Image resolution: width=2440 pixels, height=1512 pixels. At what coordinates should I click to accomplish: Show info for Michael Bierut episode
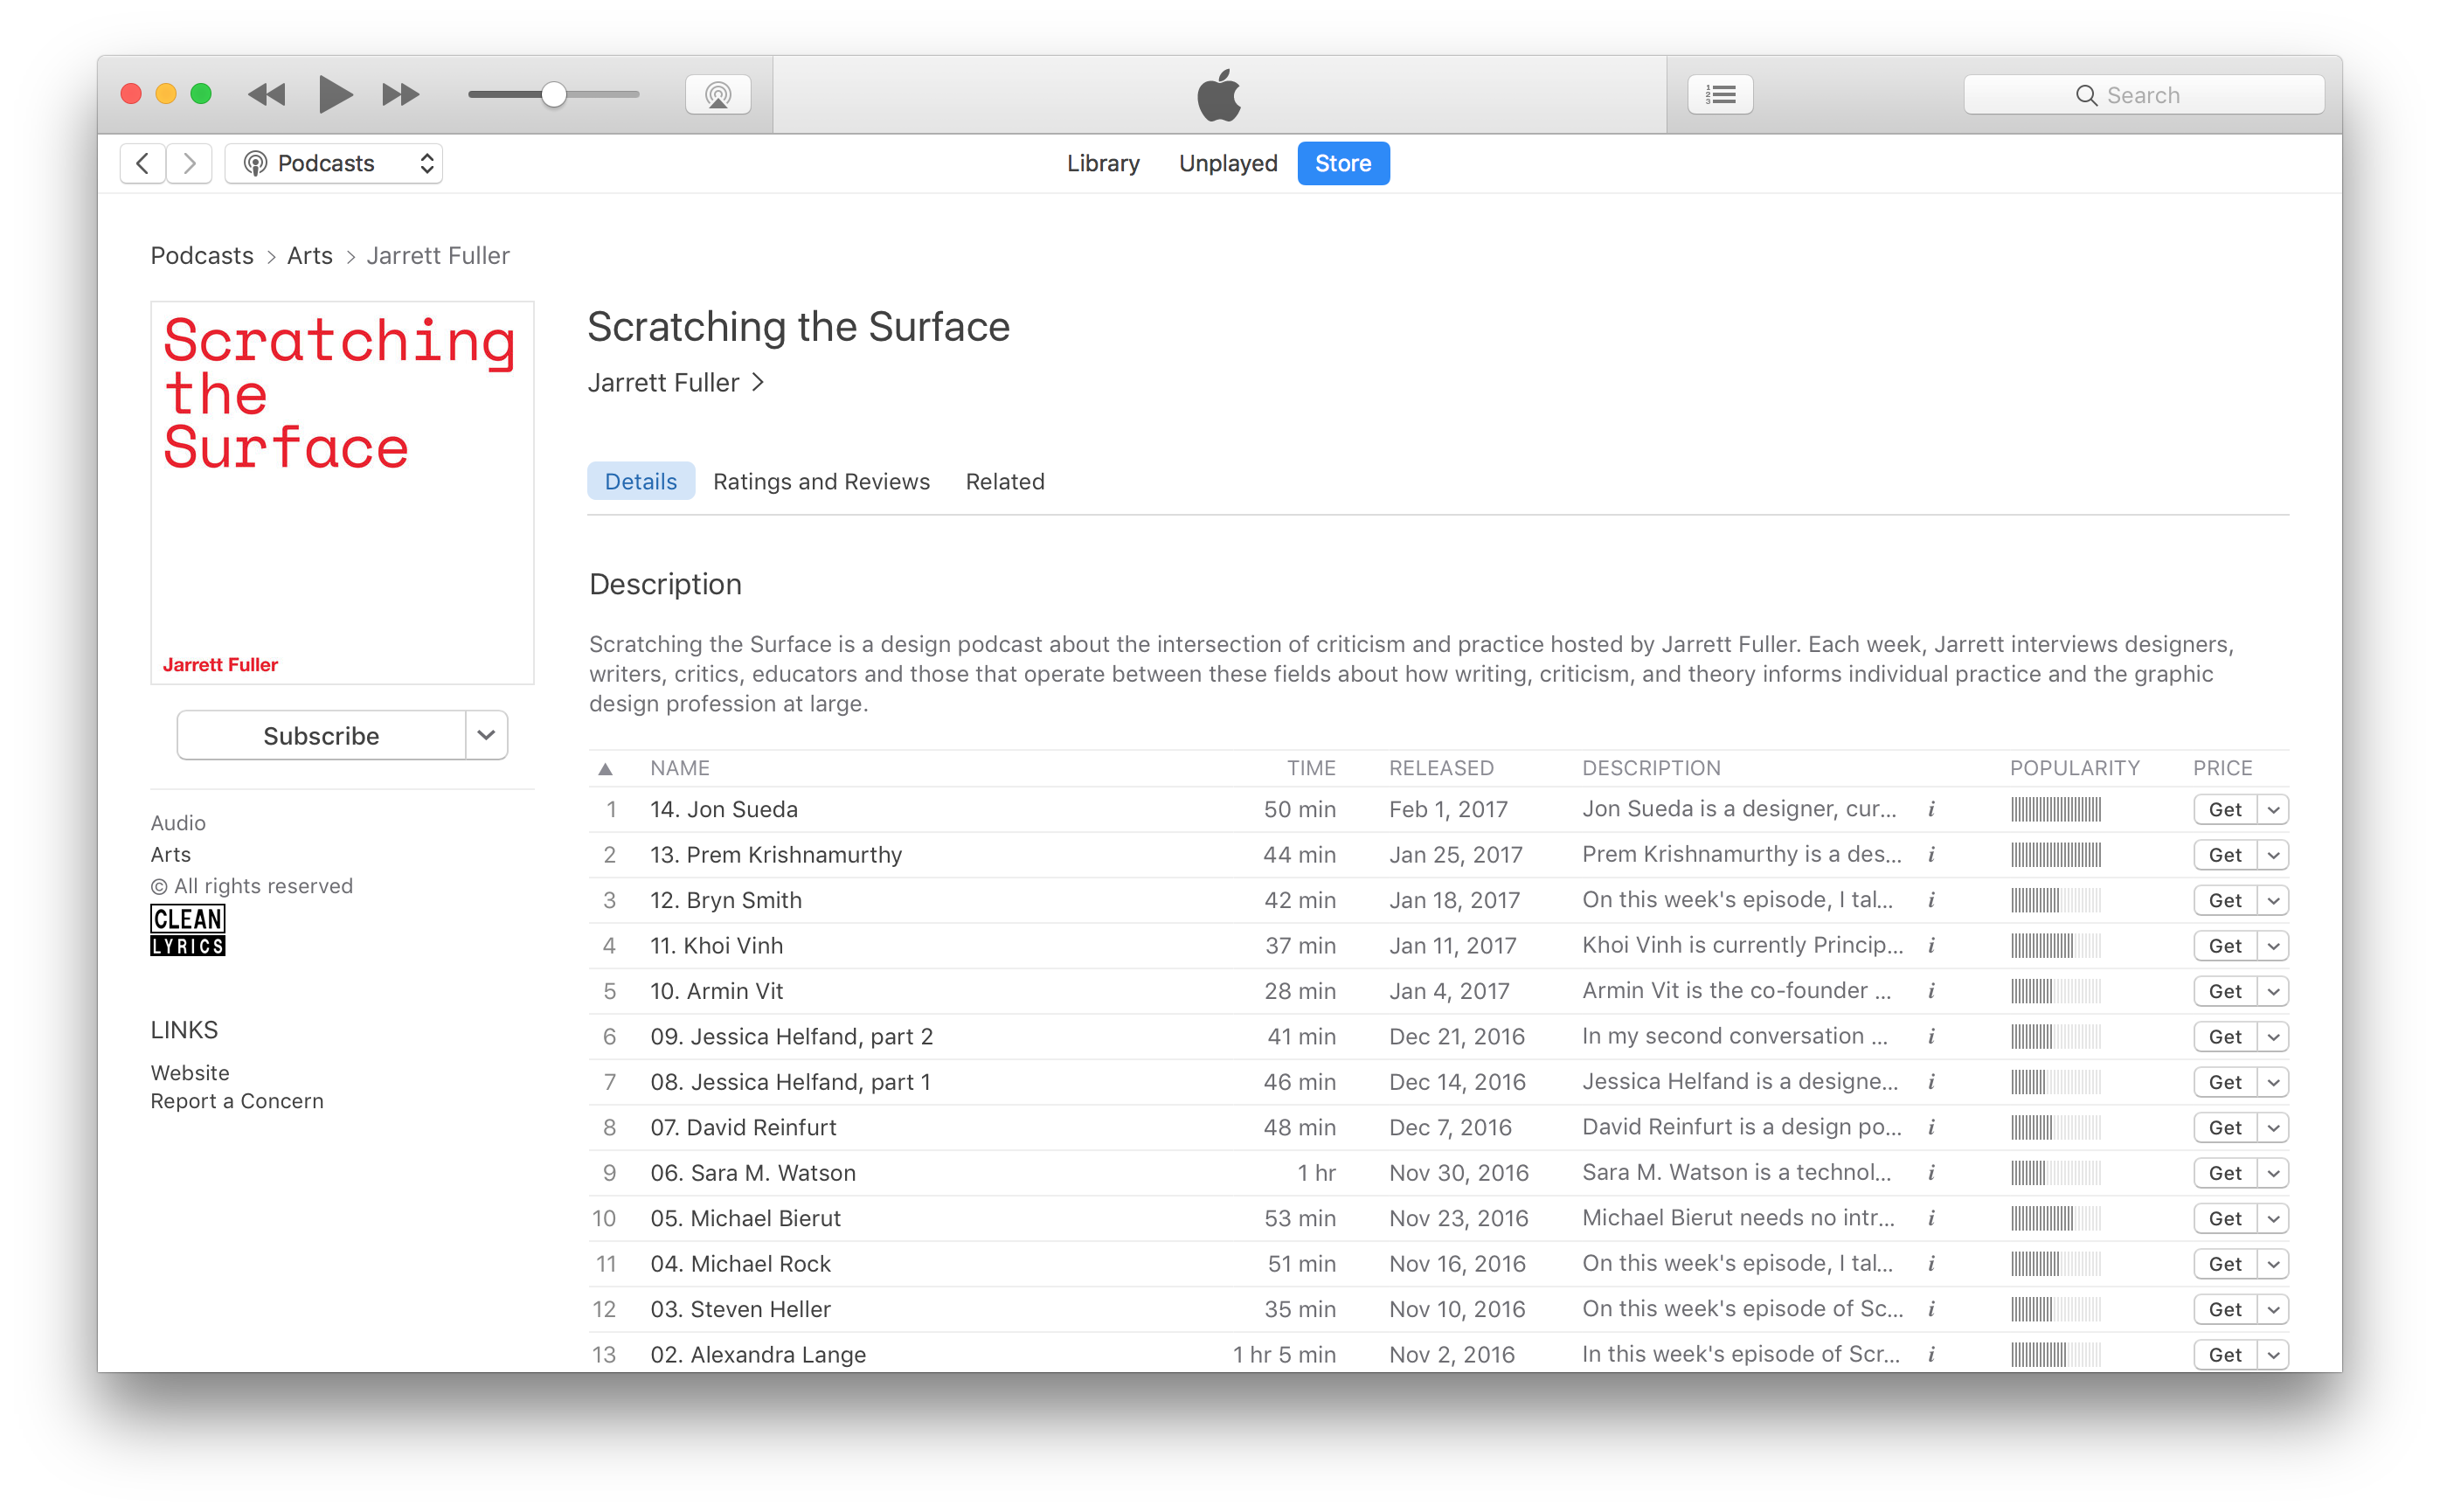[x=1932, y=1219]
